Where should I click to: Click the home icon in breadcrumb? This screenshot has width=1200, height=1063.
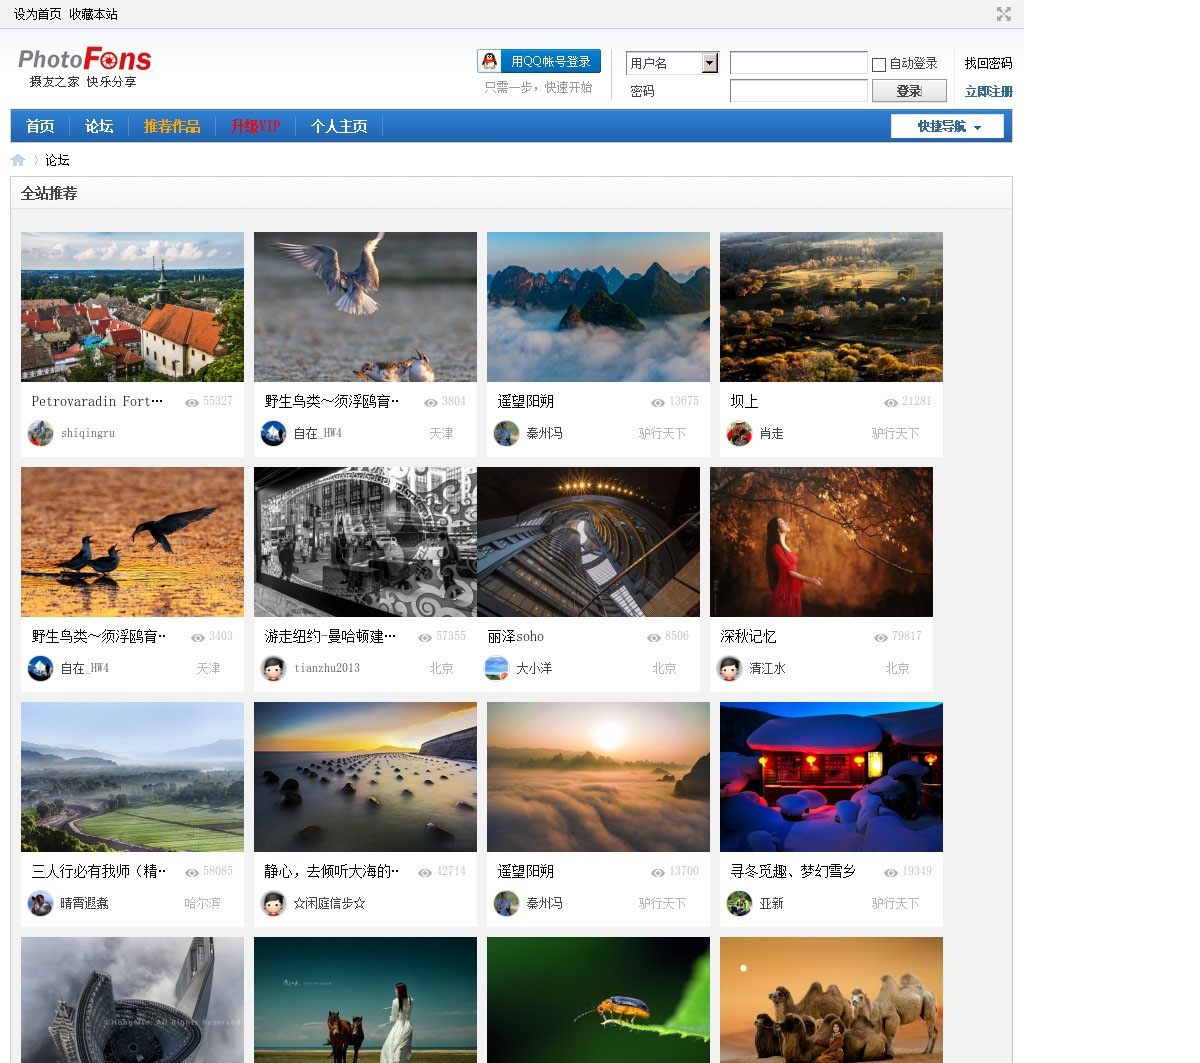coord(18,160)
